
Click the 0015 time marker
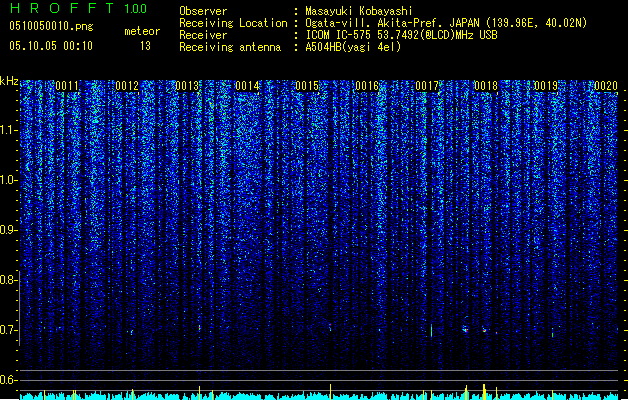(307, 86)
